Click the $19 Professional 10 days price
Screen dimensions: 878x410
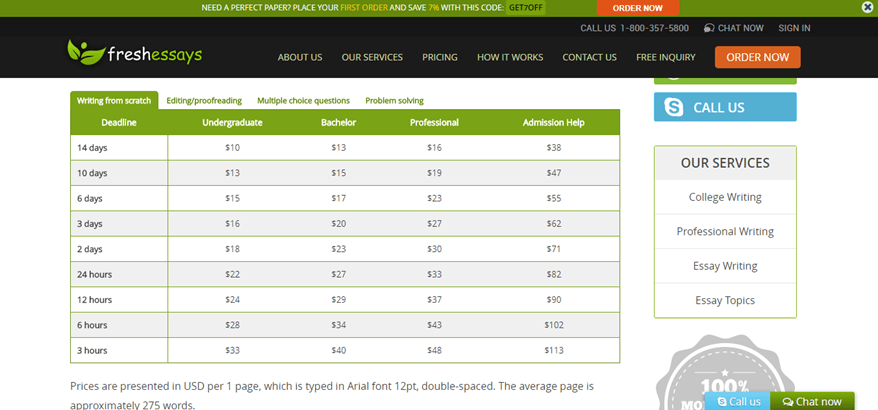435,173
